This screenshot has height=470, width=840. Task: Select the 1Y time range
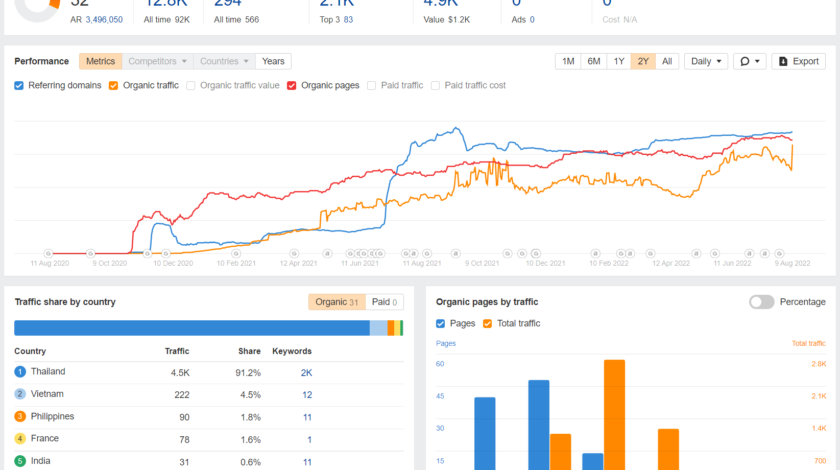[619, 61]
